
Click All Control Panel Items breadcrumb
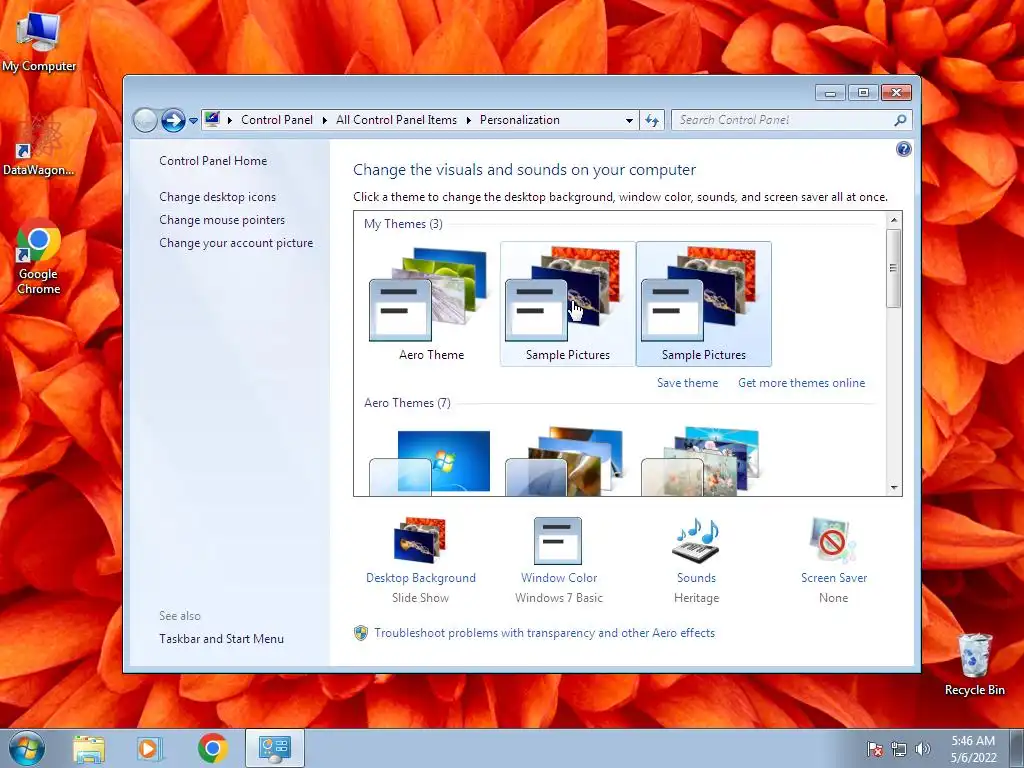point(396,120)
